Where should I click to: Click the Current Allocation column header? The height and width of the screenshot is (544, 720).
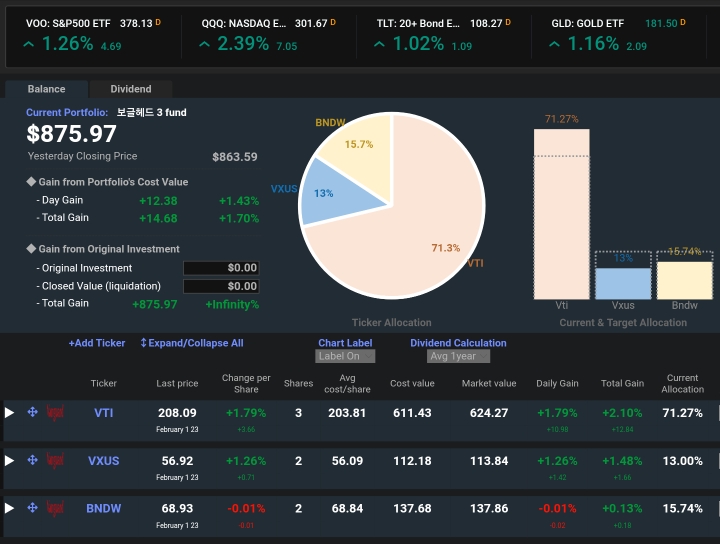pyautogui.click(x=683, y=383)
